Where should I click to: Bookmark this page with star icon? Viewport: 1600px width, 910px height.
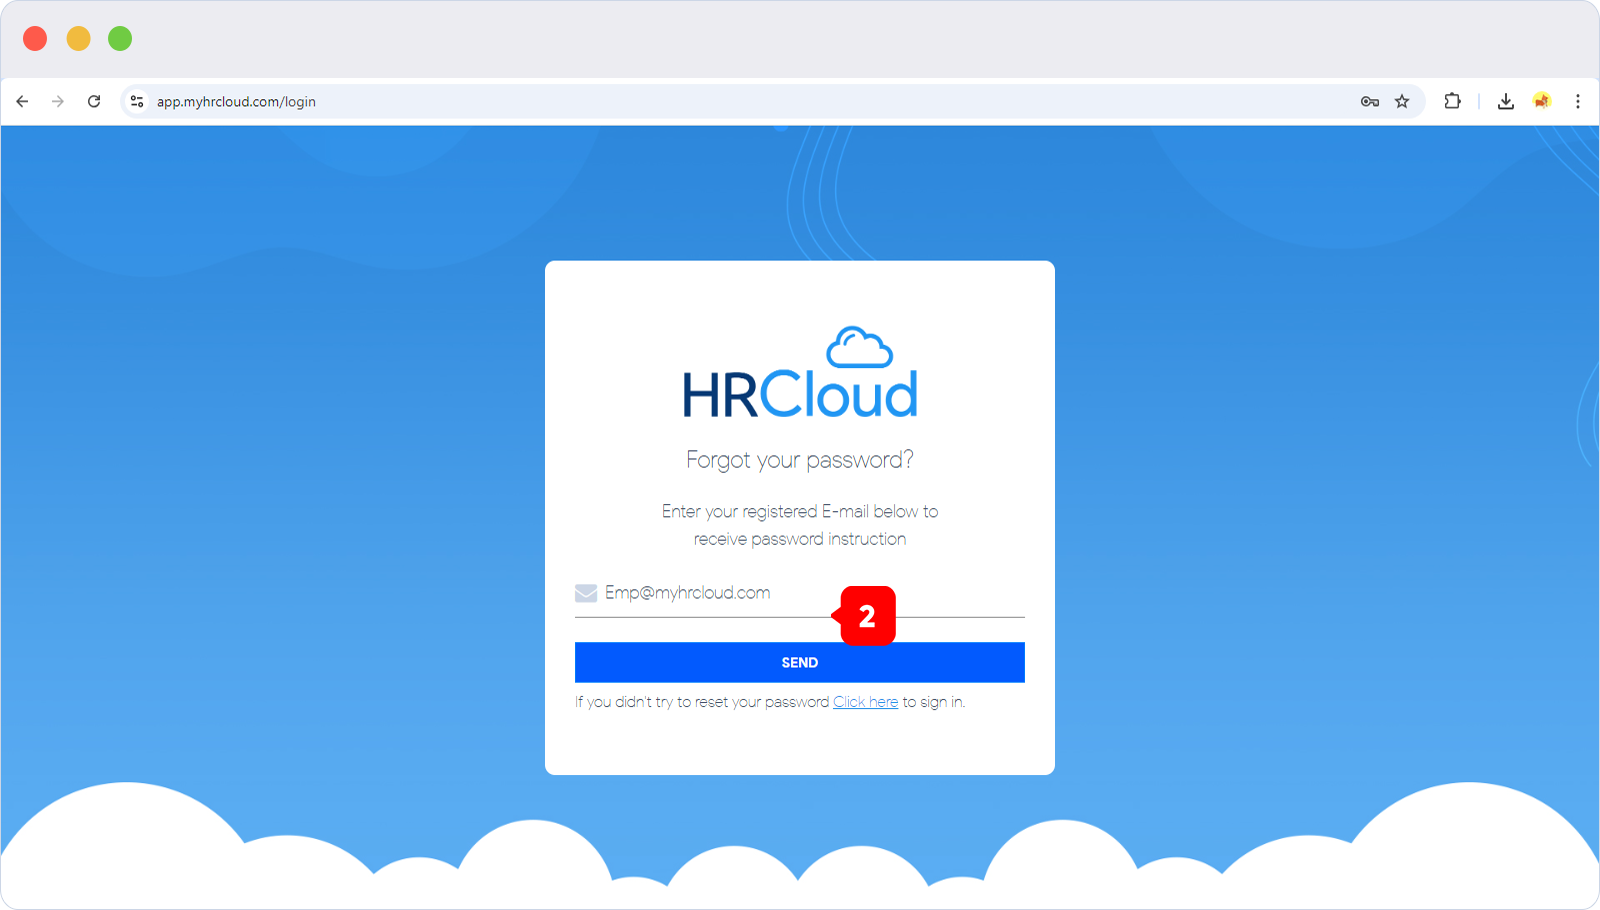click(1402, 101)
